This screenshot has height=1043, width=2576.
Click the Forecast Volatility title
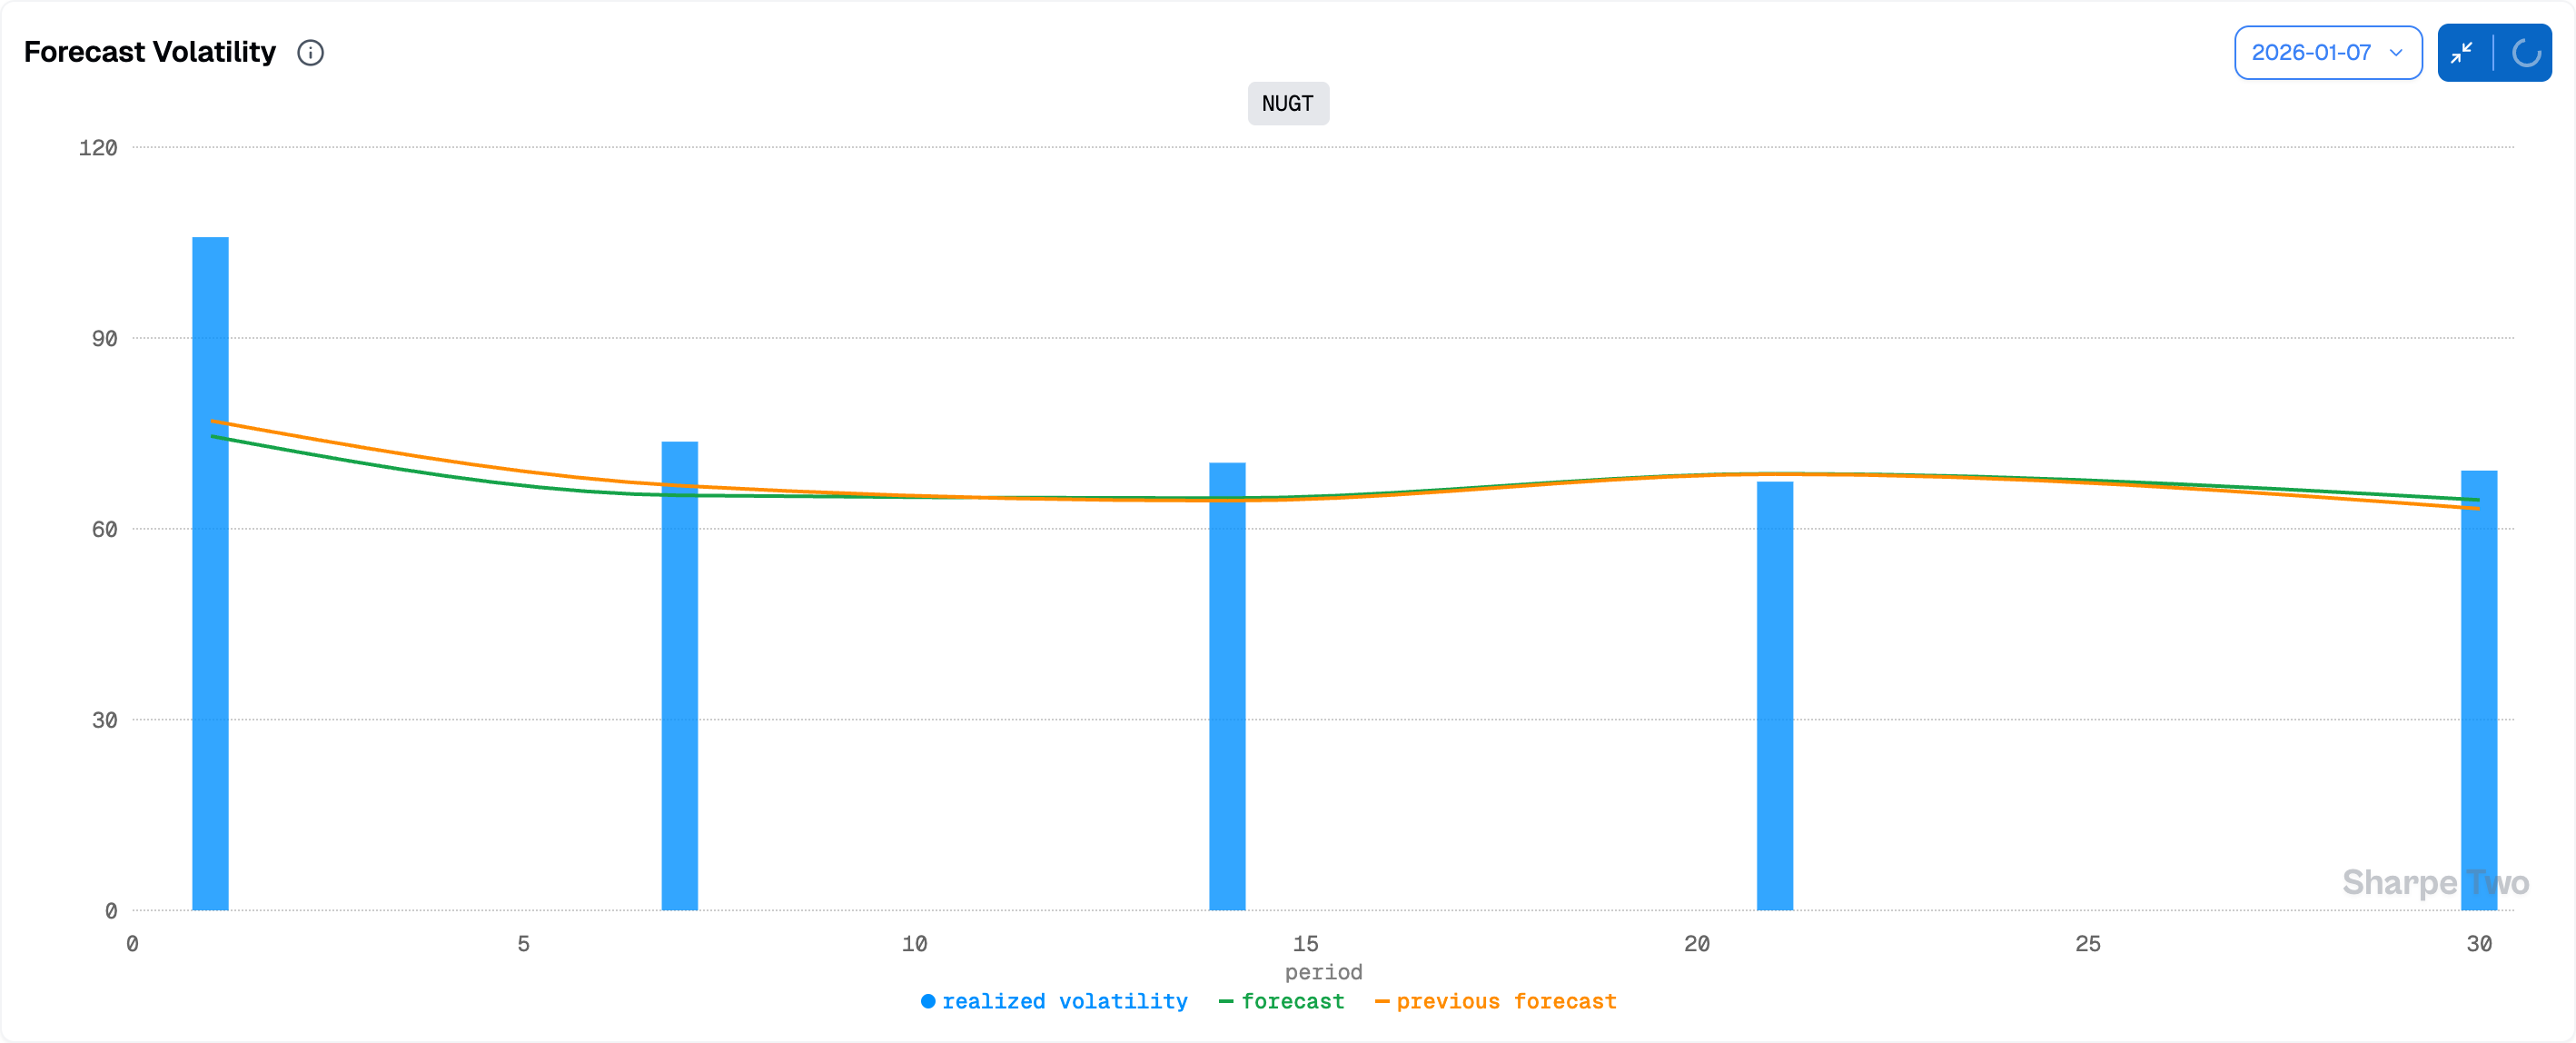pyautogui.click(x=150, y=52)
